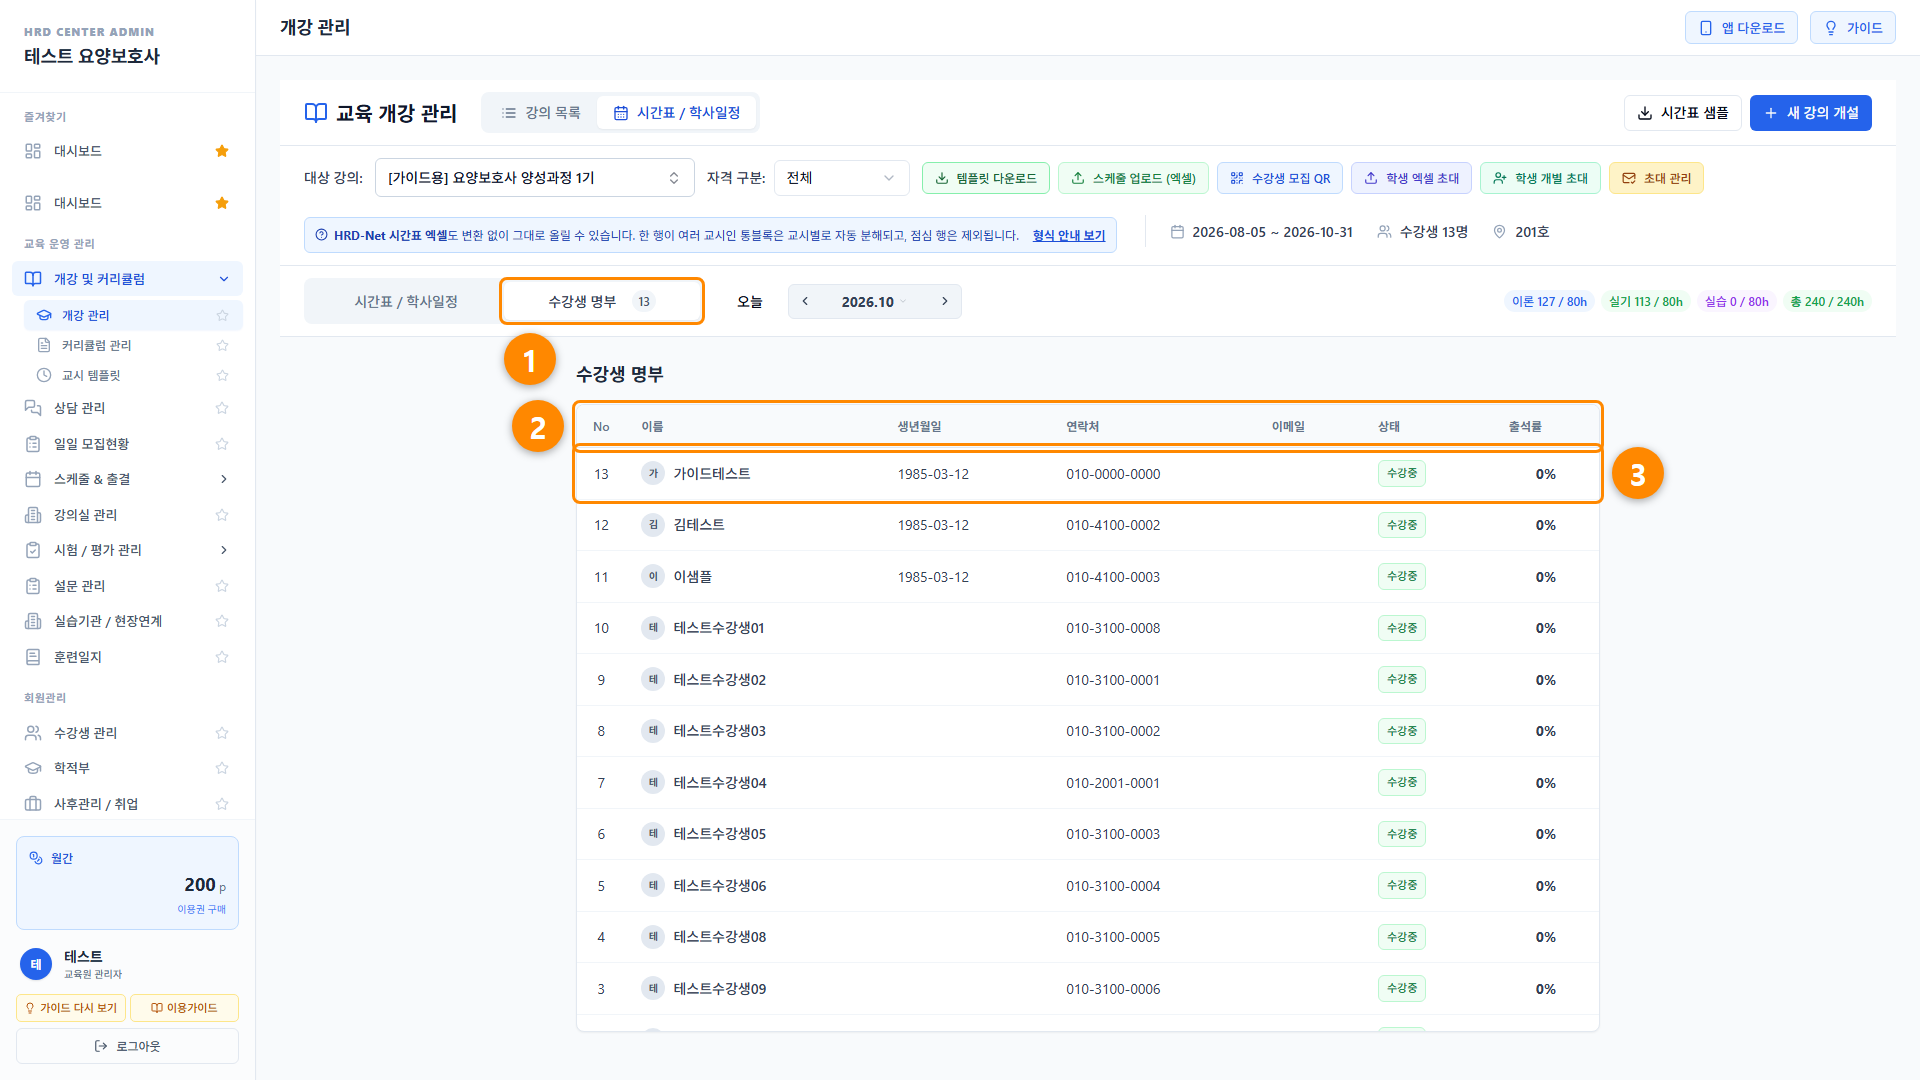Open the 형식 안내 보기 link

pos(1068,236)
